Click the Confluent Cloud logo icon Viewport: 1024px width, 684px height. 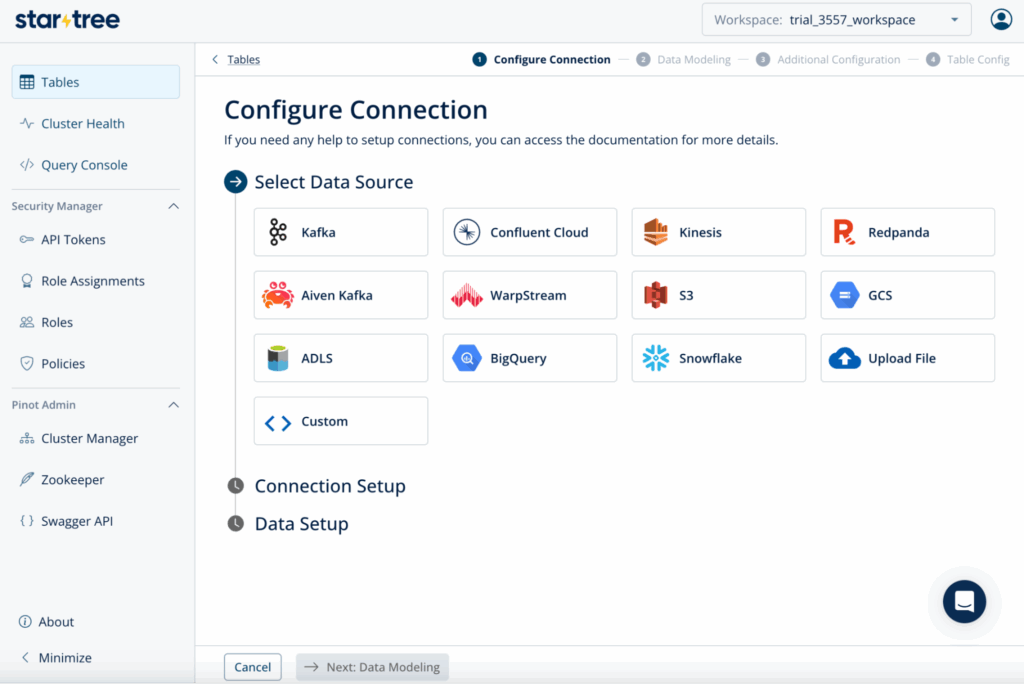[467, 232]
